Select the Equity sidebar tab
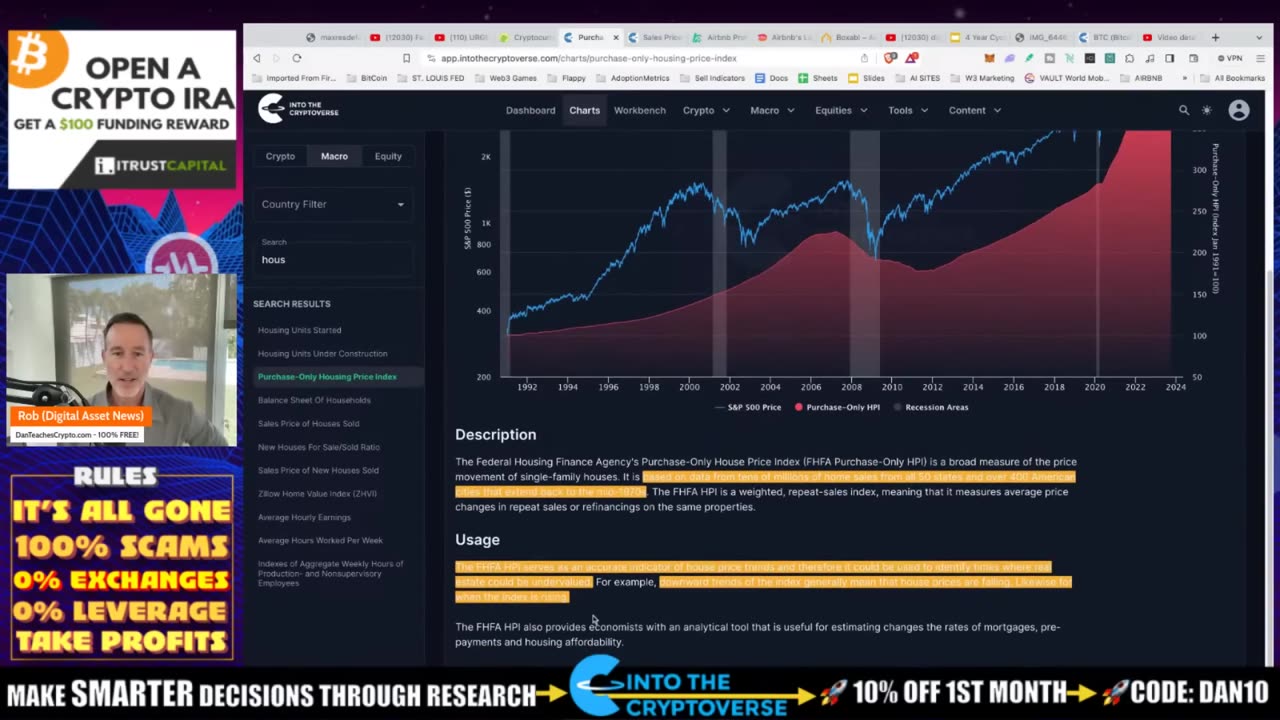The image size is (1280, 720). 388,156
